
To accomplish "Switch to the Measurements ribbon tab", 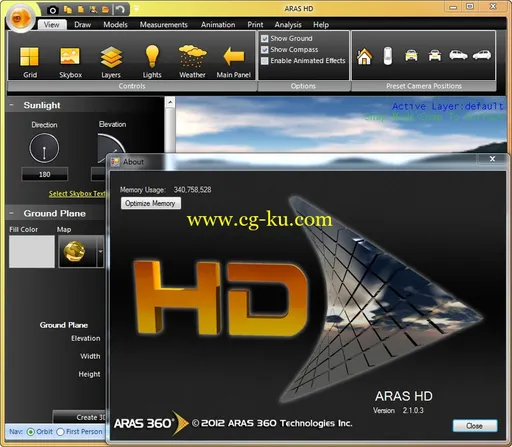I will click(x=163, y=25).
